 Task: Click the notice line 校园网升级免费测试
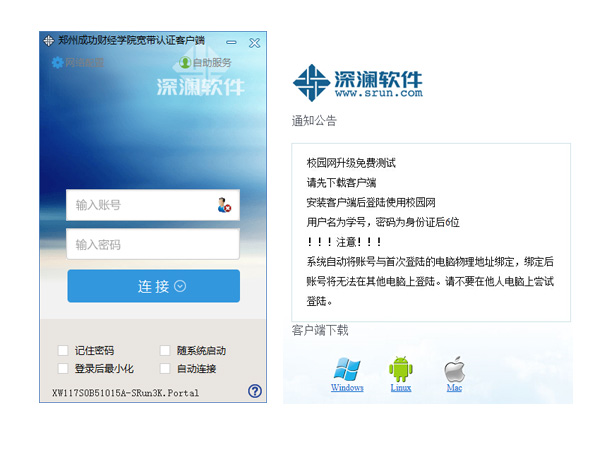tap(351, 163)
